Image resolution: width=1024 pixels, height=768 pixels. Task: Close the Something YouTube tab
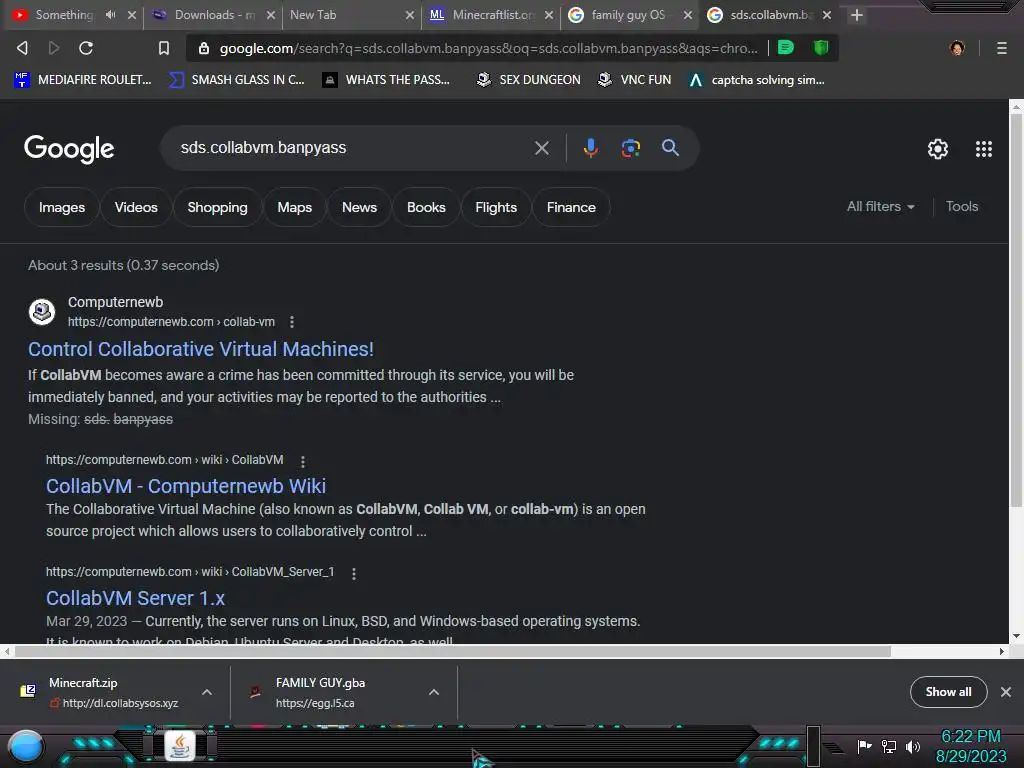click(x=132, y=14)
